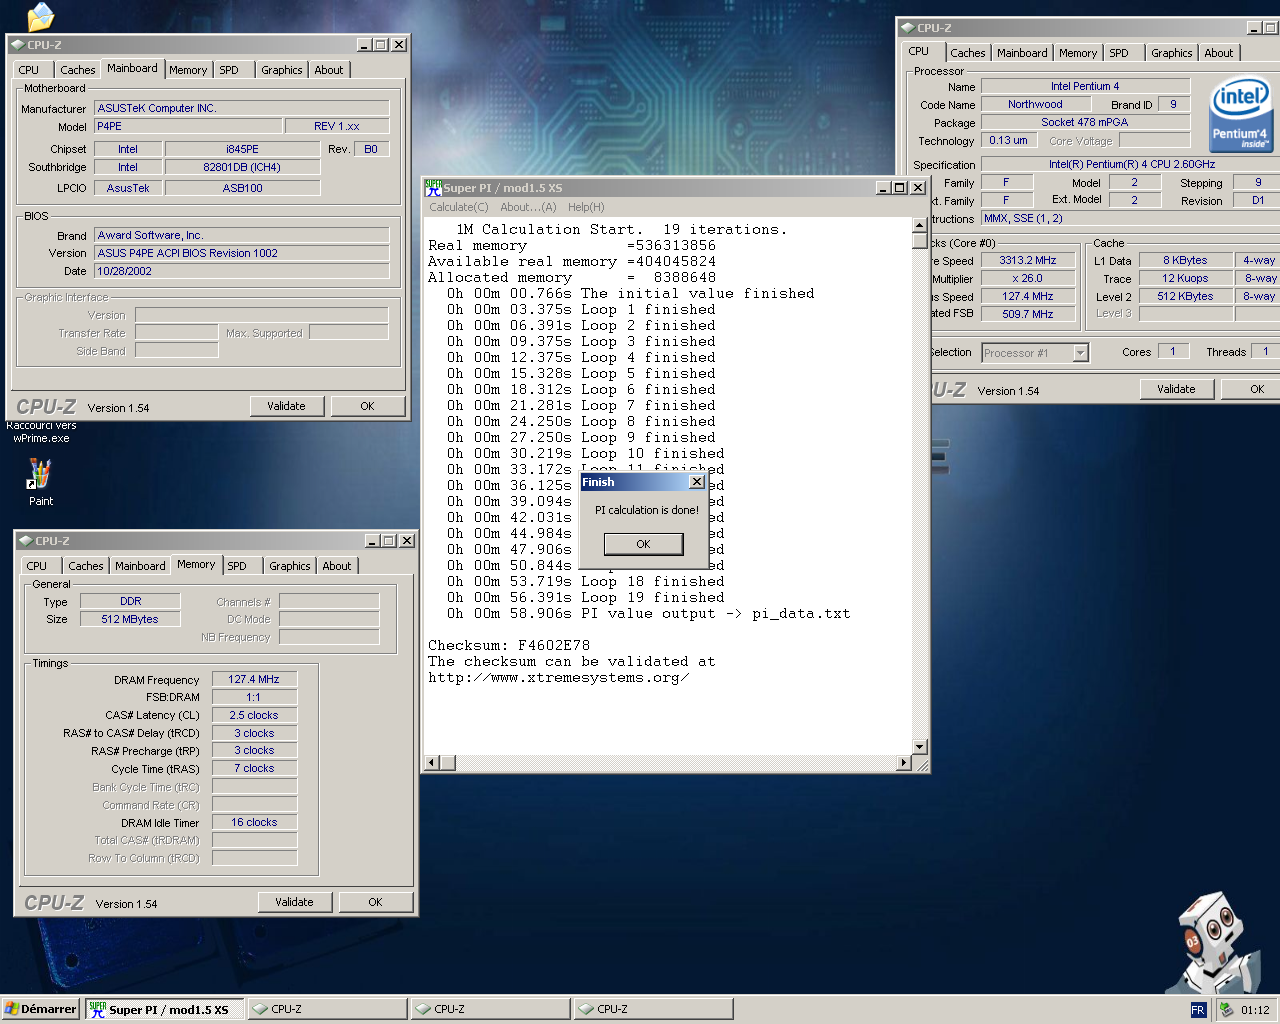Click the xtremesystems.org URL text
Screen dimensions: 1280x1024
[x=558, y=678]
